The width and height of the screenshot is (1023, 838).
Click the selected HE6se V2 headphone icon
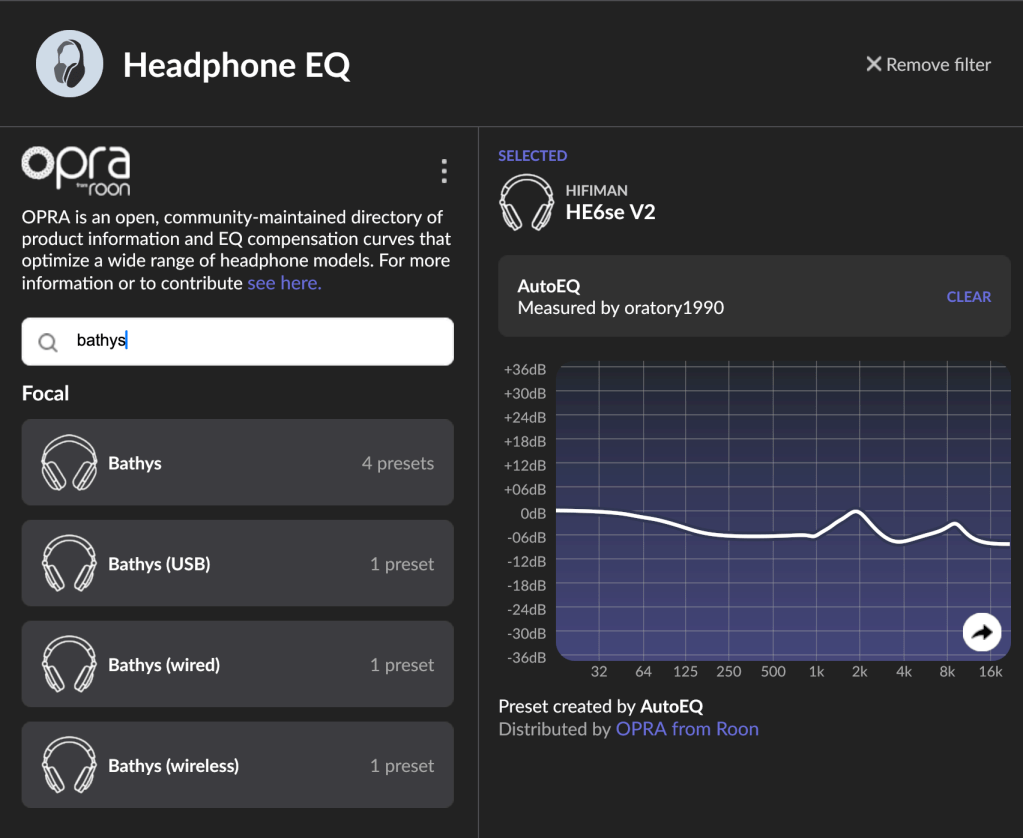point(527,202)
